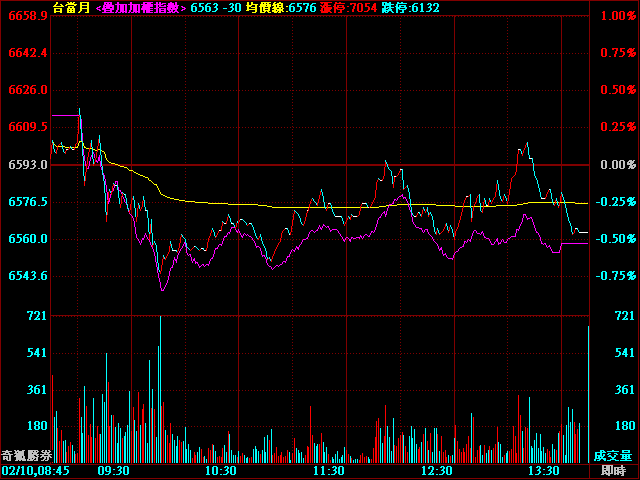This screenshot has width=640, height=480.
Task: Click the 6658.9 price axis label
Action: click(x=28, y=16)
